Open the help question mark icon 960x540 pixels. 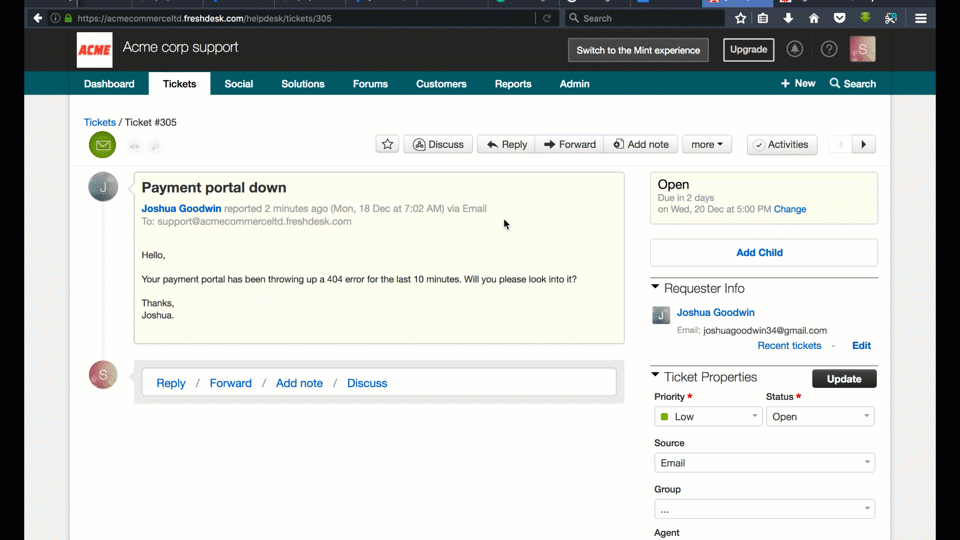829,49
